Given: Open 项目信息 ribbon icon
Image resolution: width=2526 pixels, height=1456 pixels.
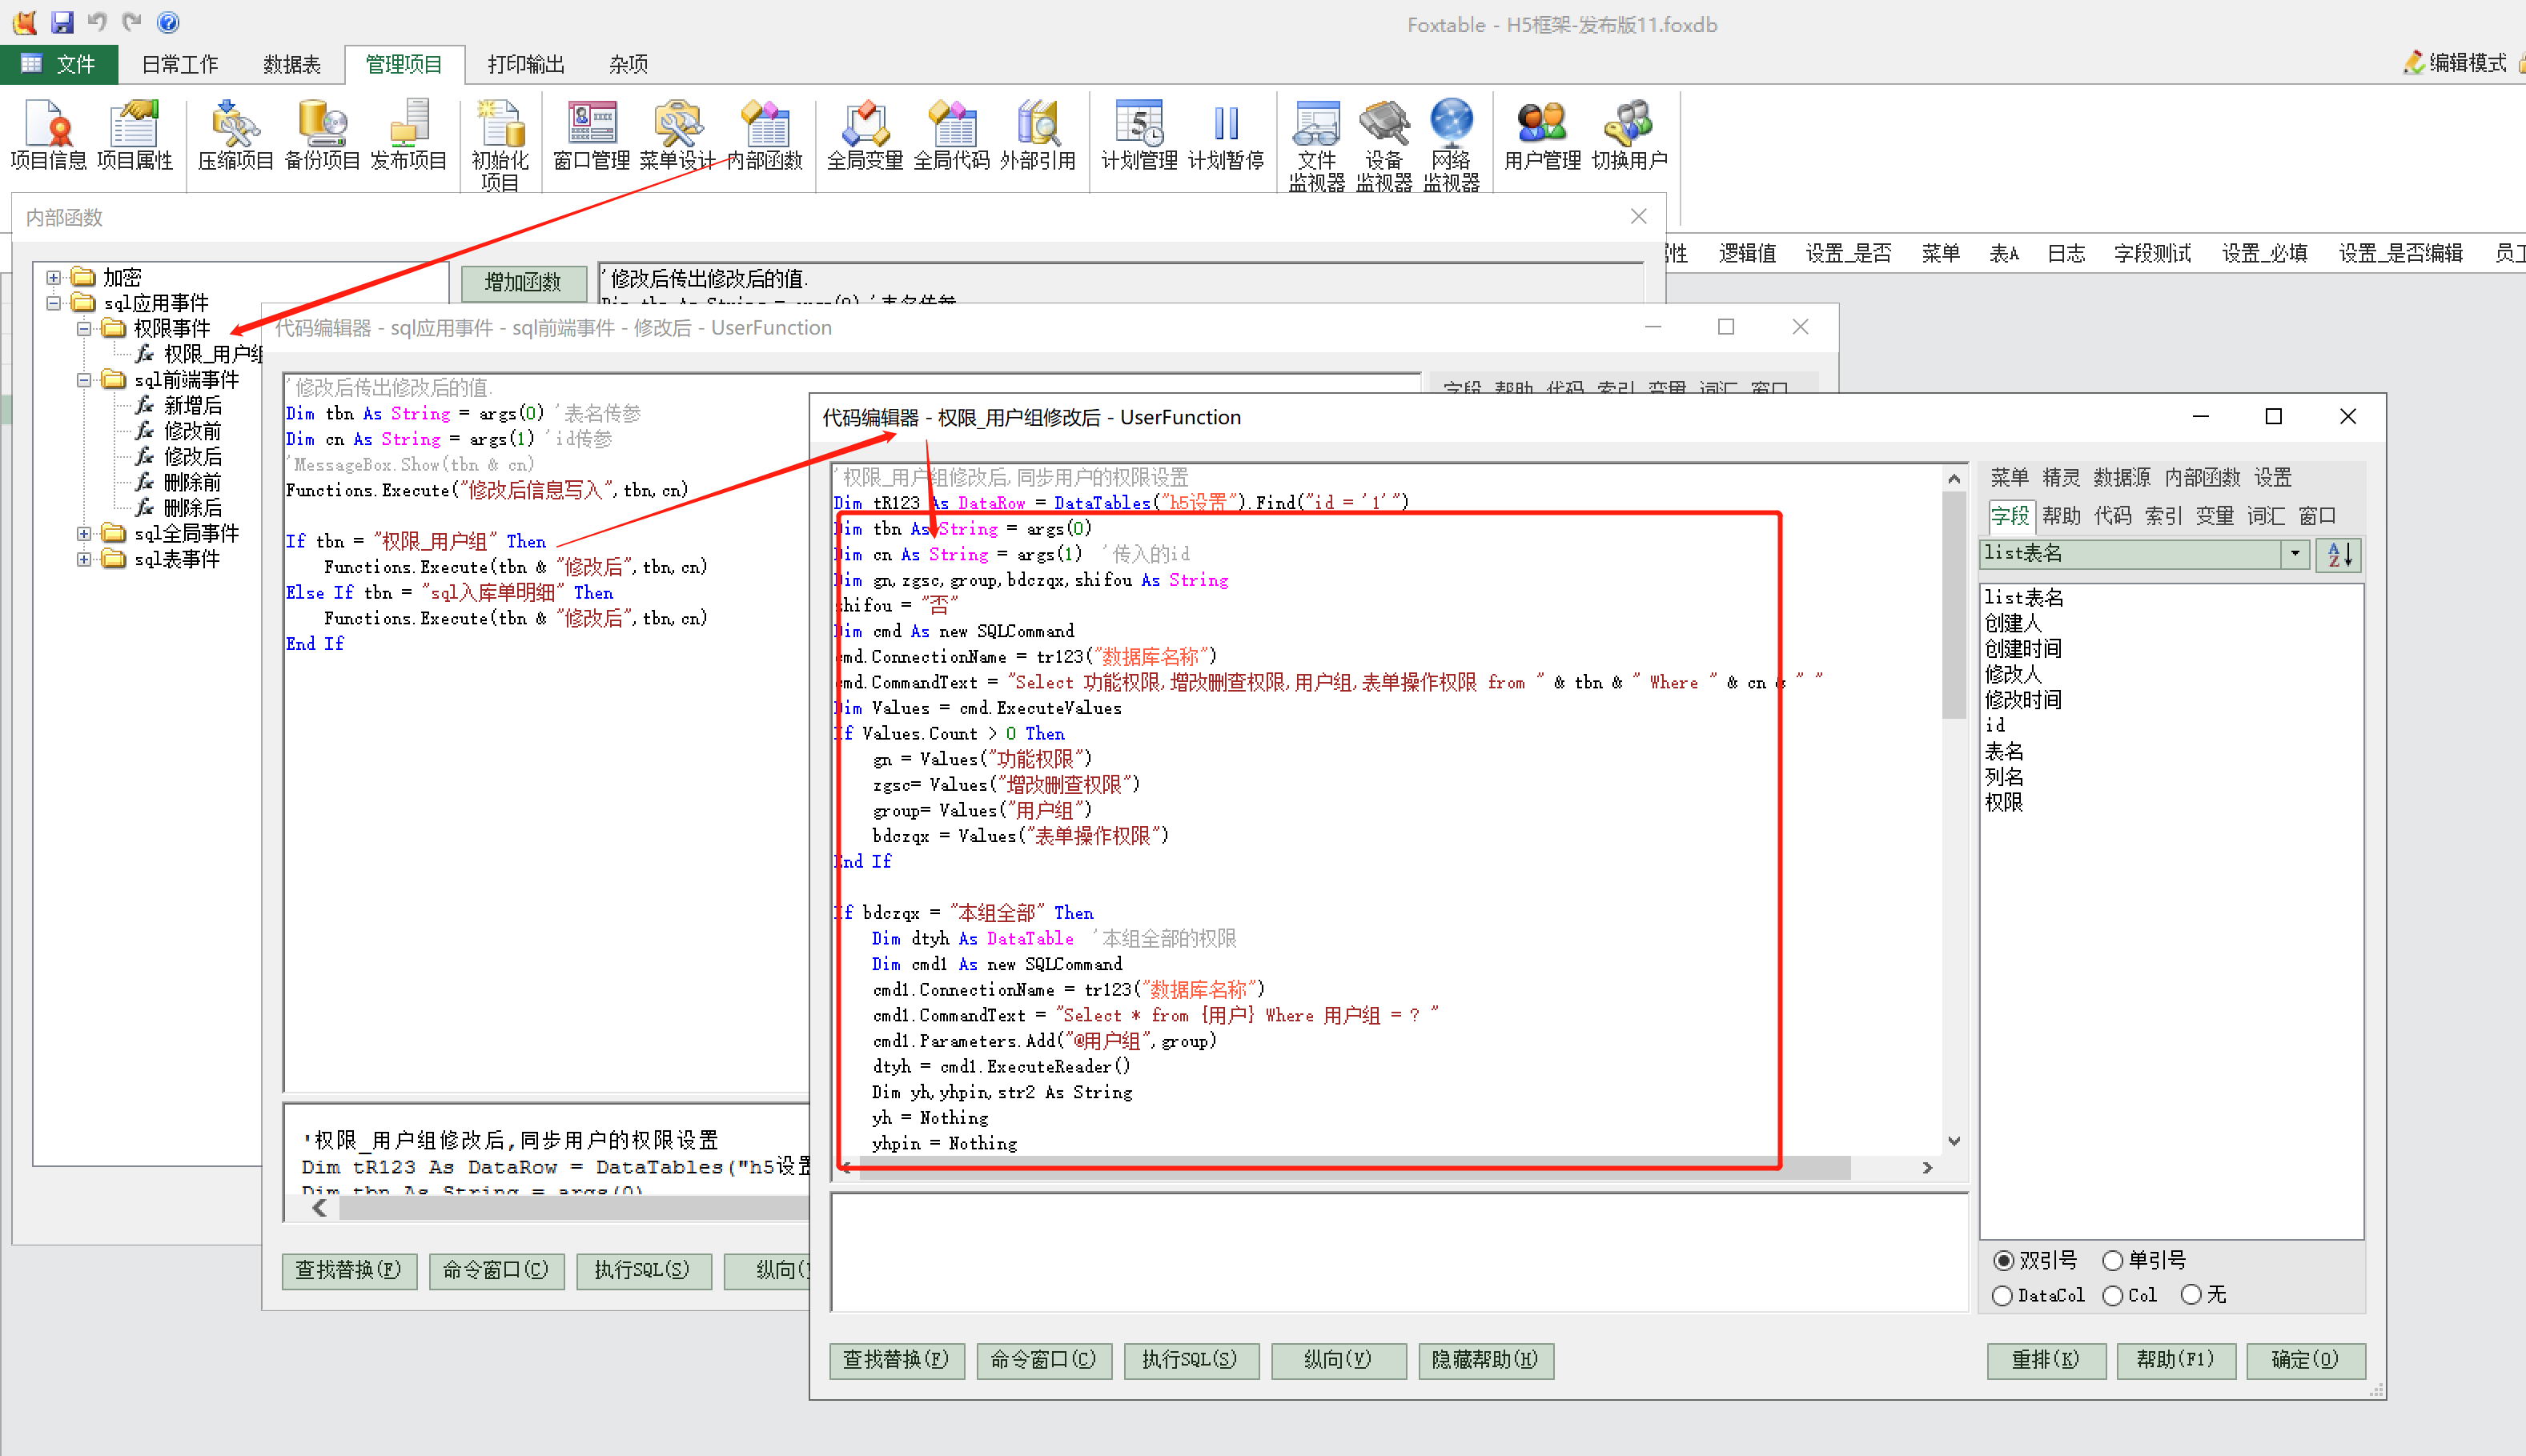Looking at the screenshot, I should pyautogui.click(x=48, y=135).
